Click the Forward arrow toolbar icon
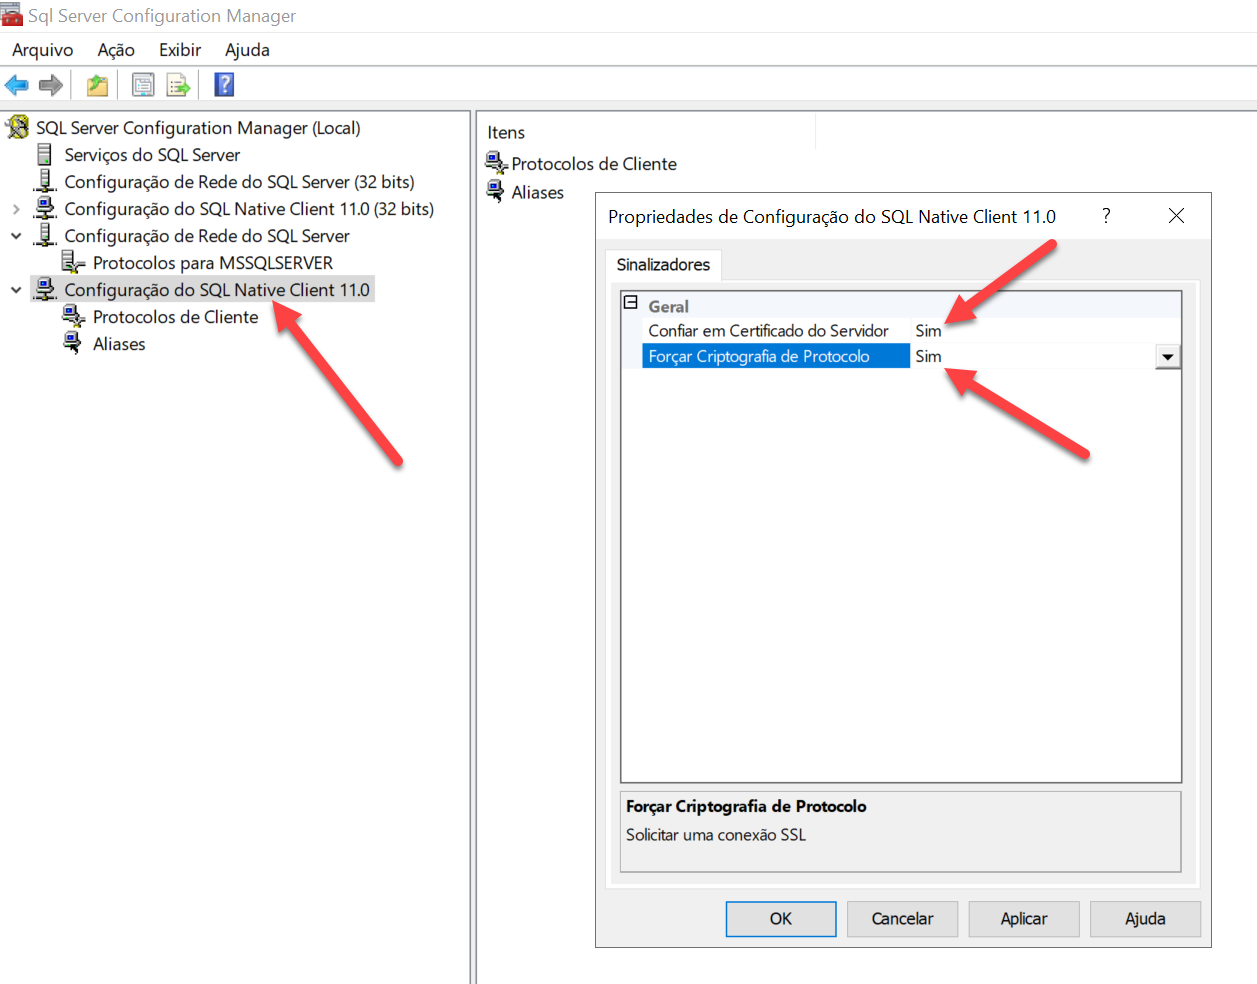The width and height of the screenshot is (1257, 984). click(51, 85)
